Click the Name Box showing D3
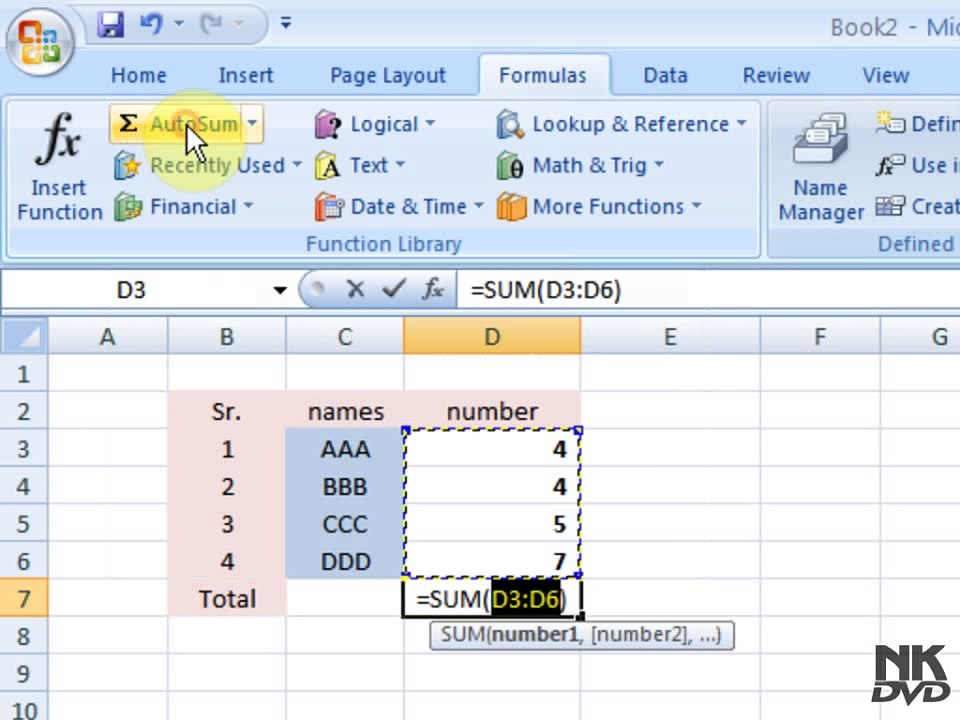Screen dimensions: 960x720 133,290
